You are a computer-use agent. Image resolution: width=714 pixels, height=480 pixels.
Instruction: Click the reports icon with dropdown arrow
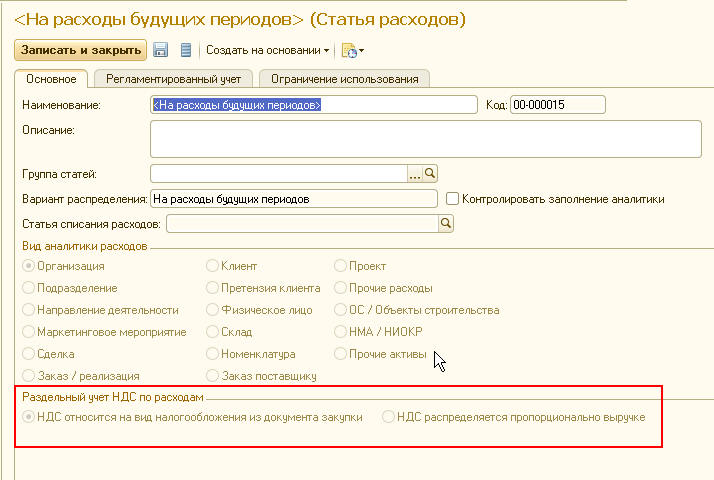[x=353, y=51]
